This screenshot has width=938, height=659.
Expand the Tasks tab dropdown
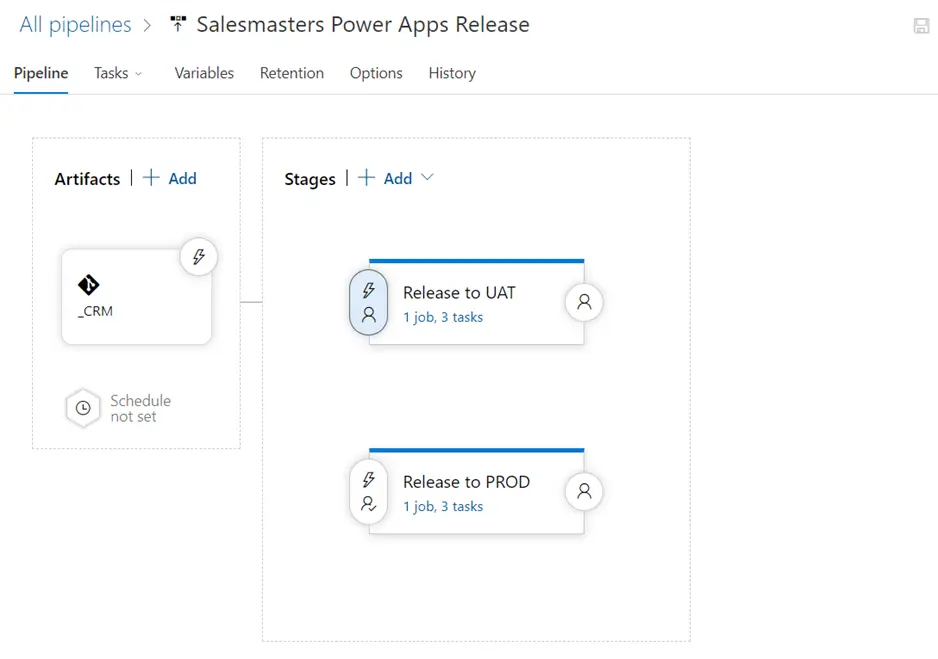pos(138,74)
